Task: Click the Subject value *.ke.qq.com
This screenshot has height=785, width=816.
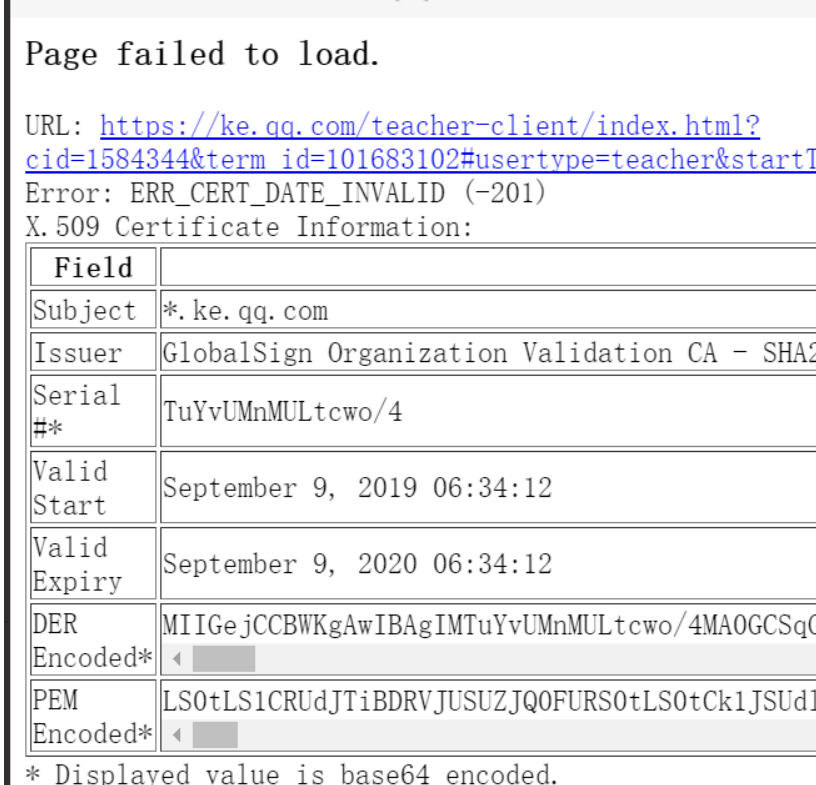Action: 246,311
